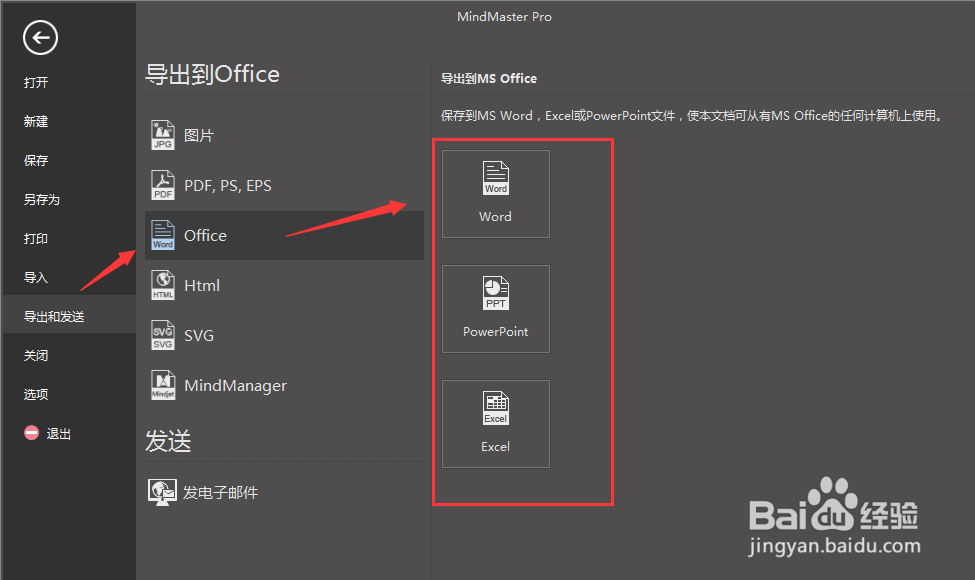Select 发电子邮件 option label
Image resolution: width=975 pixels, height=580 pixels.
point(220,493)
